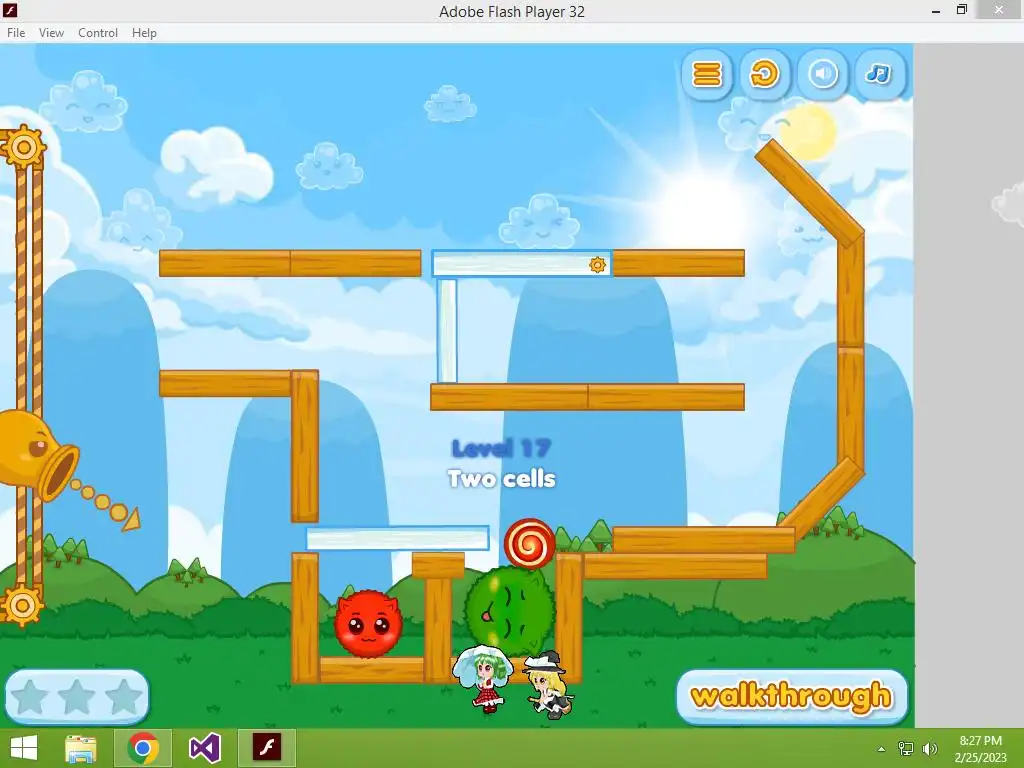
Task: Click the red spiral lollipop candy
Action: (530, 543)
